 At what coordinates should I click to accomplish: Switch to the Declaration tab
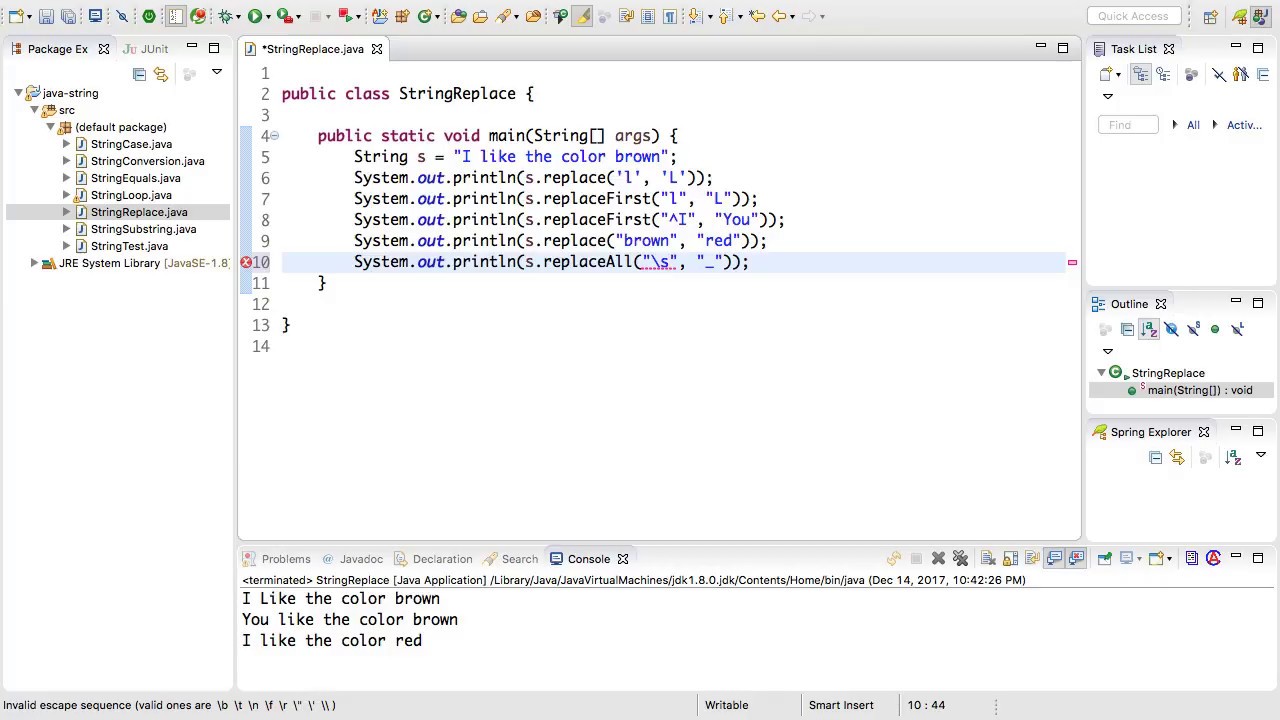coord(432,559)
